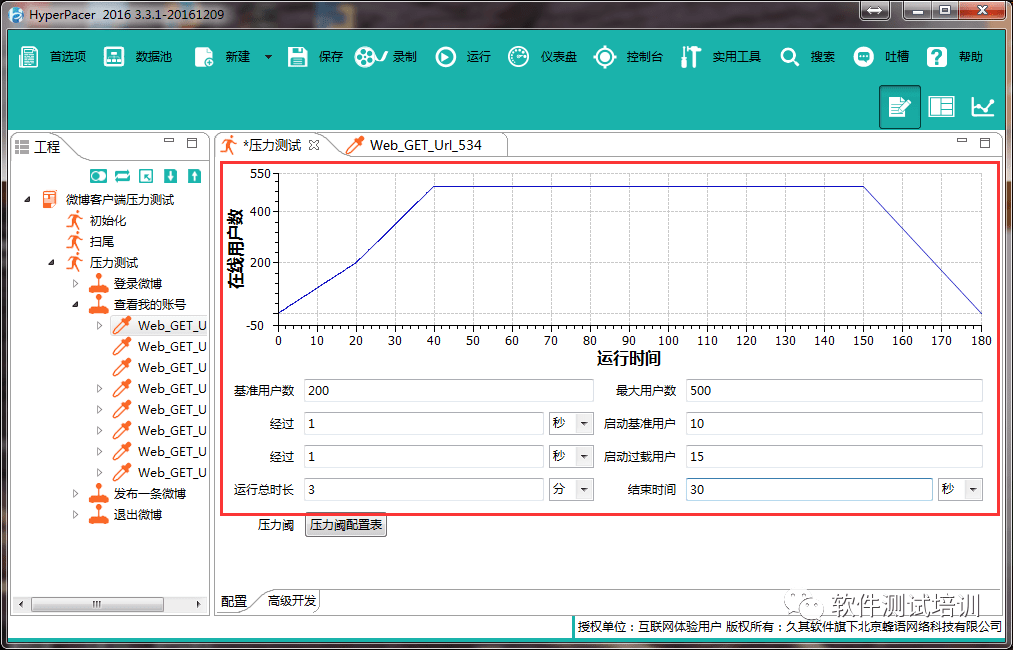The width and height of the screenshot is (1013, 650).
Task: Maximize the 工程 panel view
Action: (192, 143)
